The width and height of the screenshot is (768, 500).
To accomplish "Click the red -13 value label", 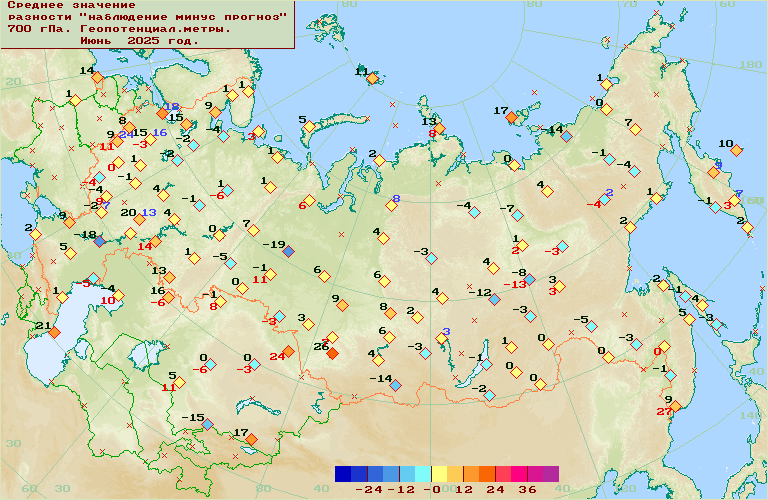I will [514, 285].
